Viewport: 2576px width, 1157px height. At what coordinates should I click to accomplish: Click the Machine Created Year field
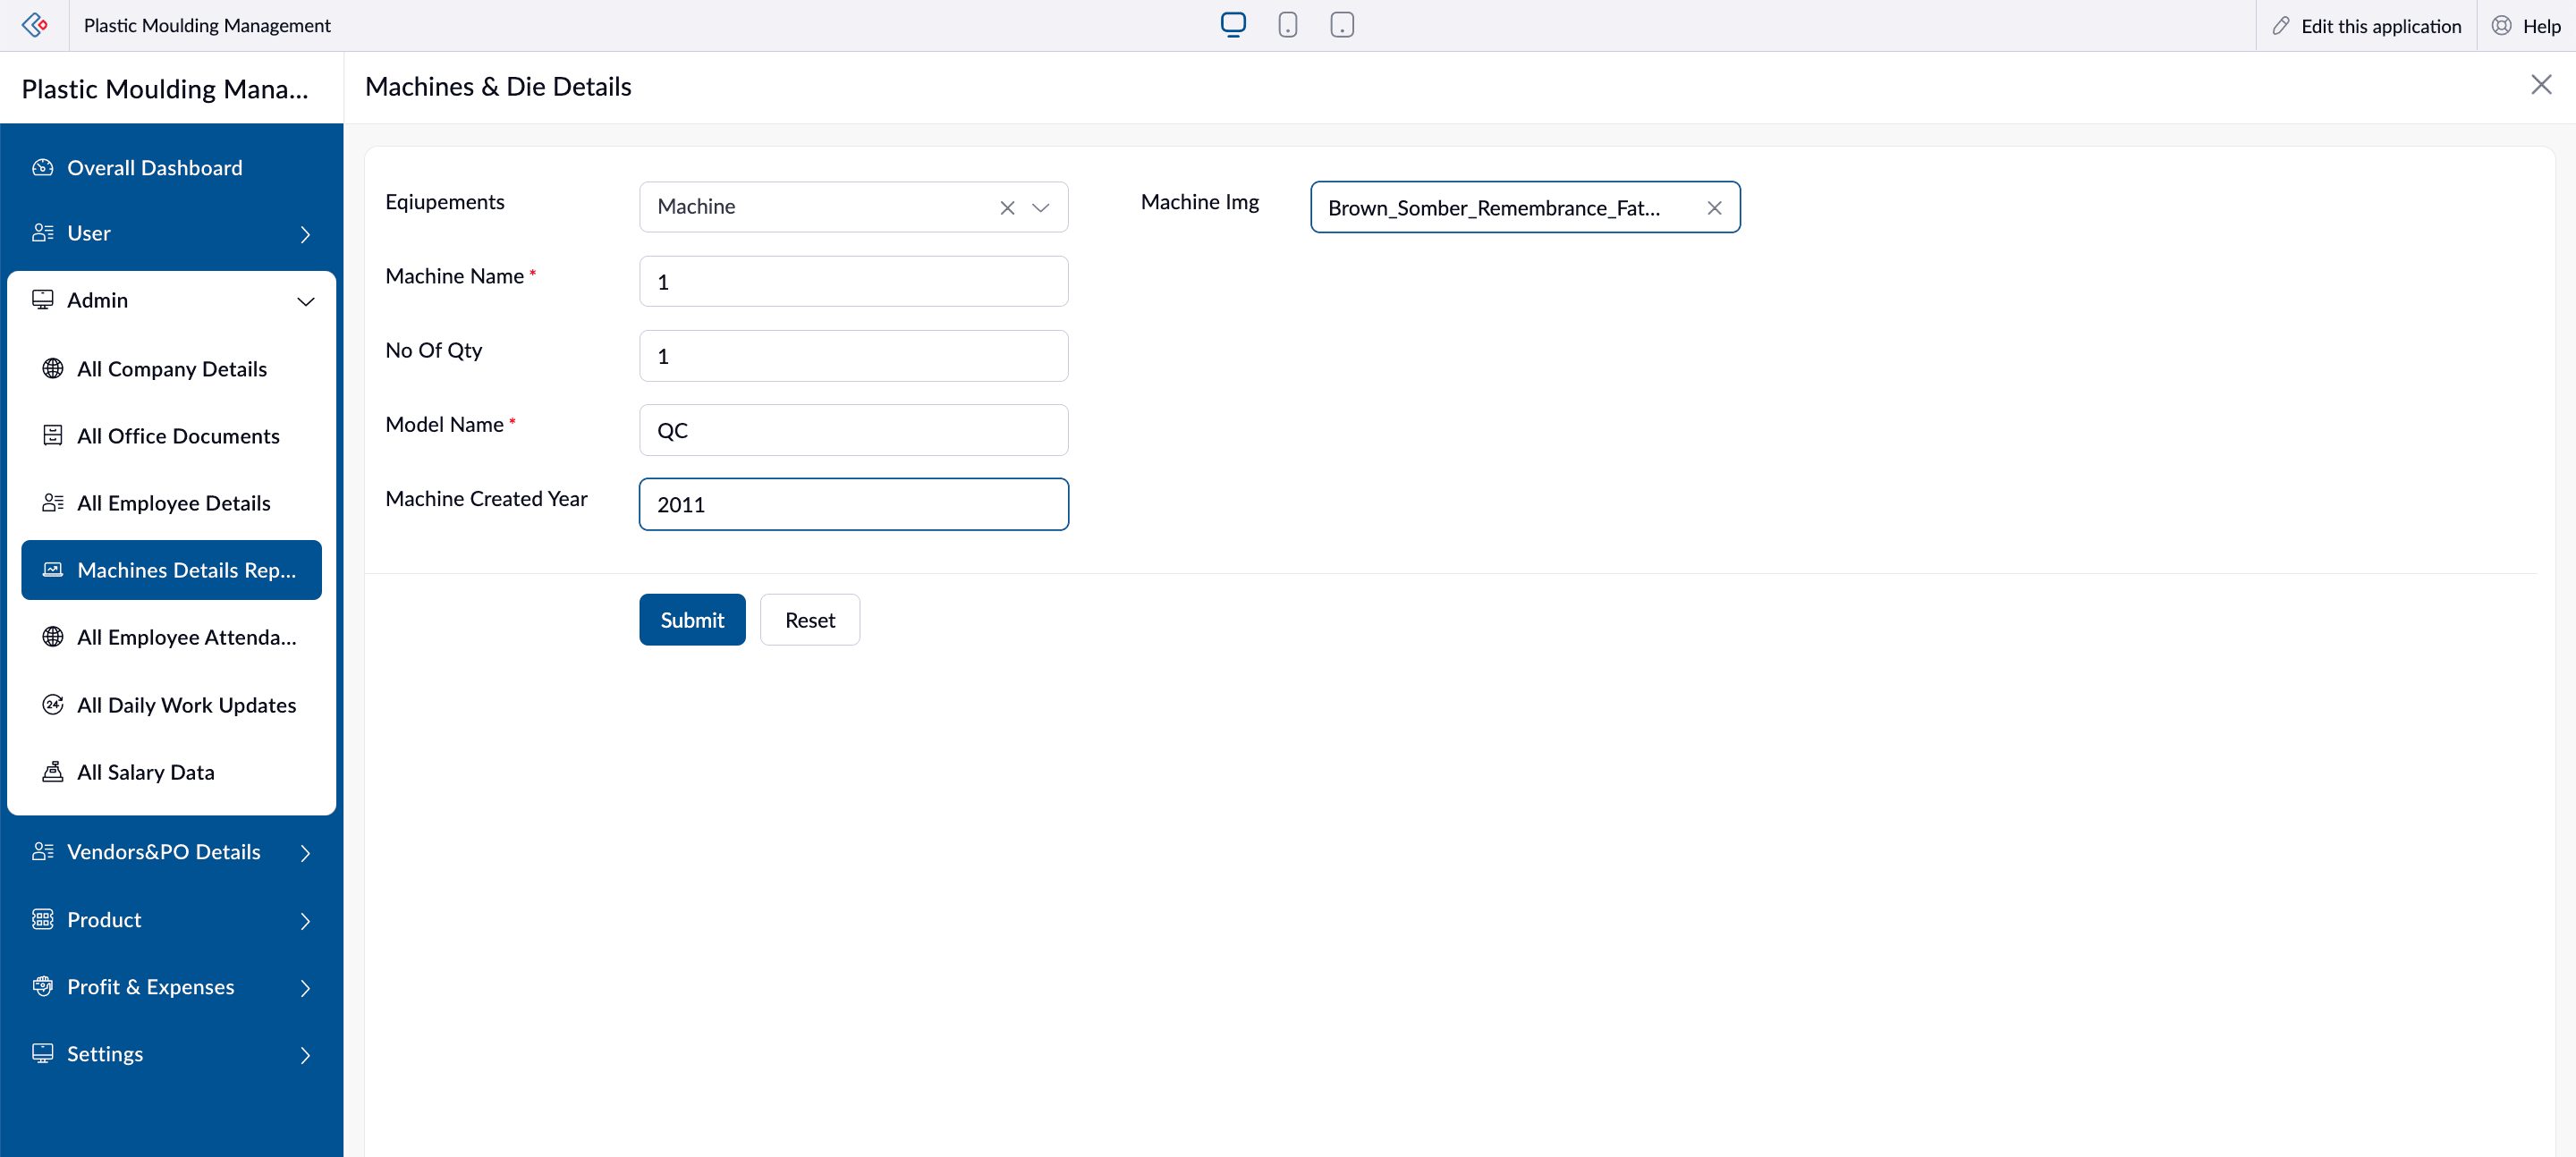[x=853, y=504]
